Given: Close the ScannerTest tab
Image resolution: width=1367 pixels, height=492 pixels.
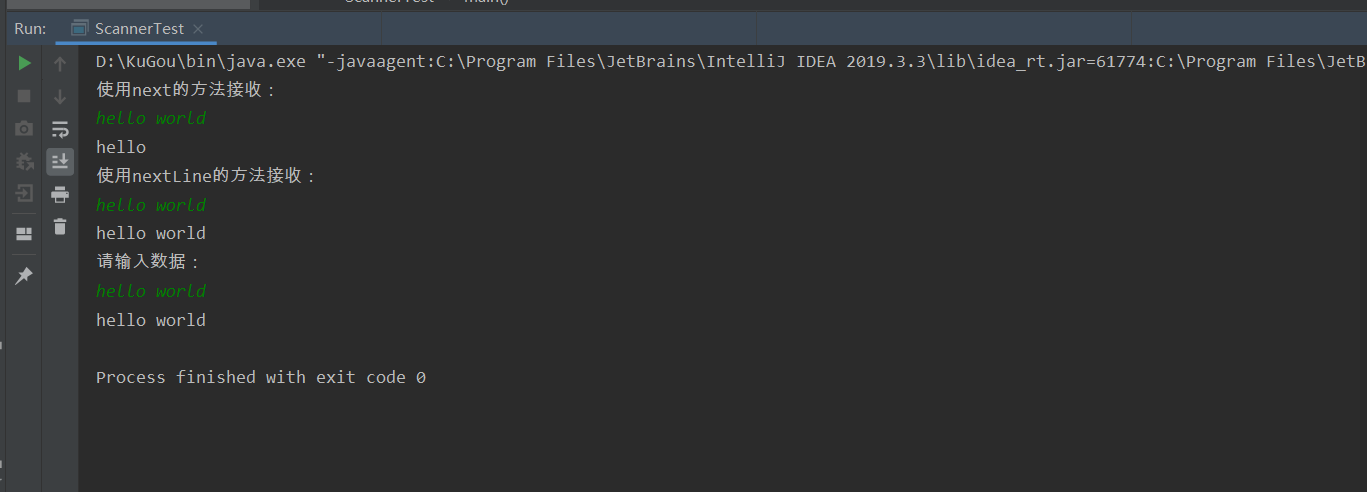Looking at the screenshot, I should coord(197,29).
